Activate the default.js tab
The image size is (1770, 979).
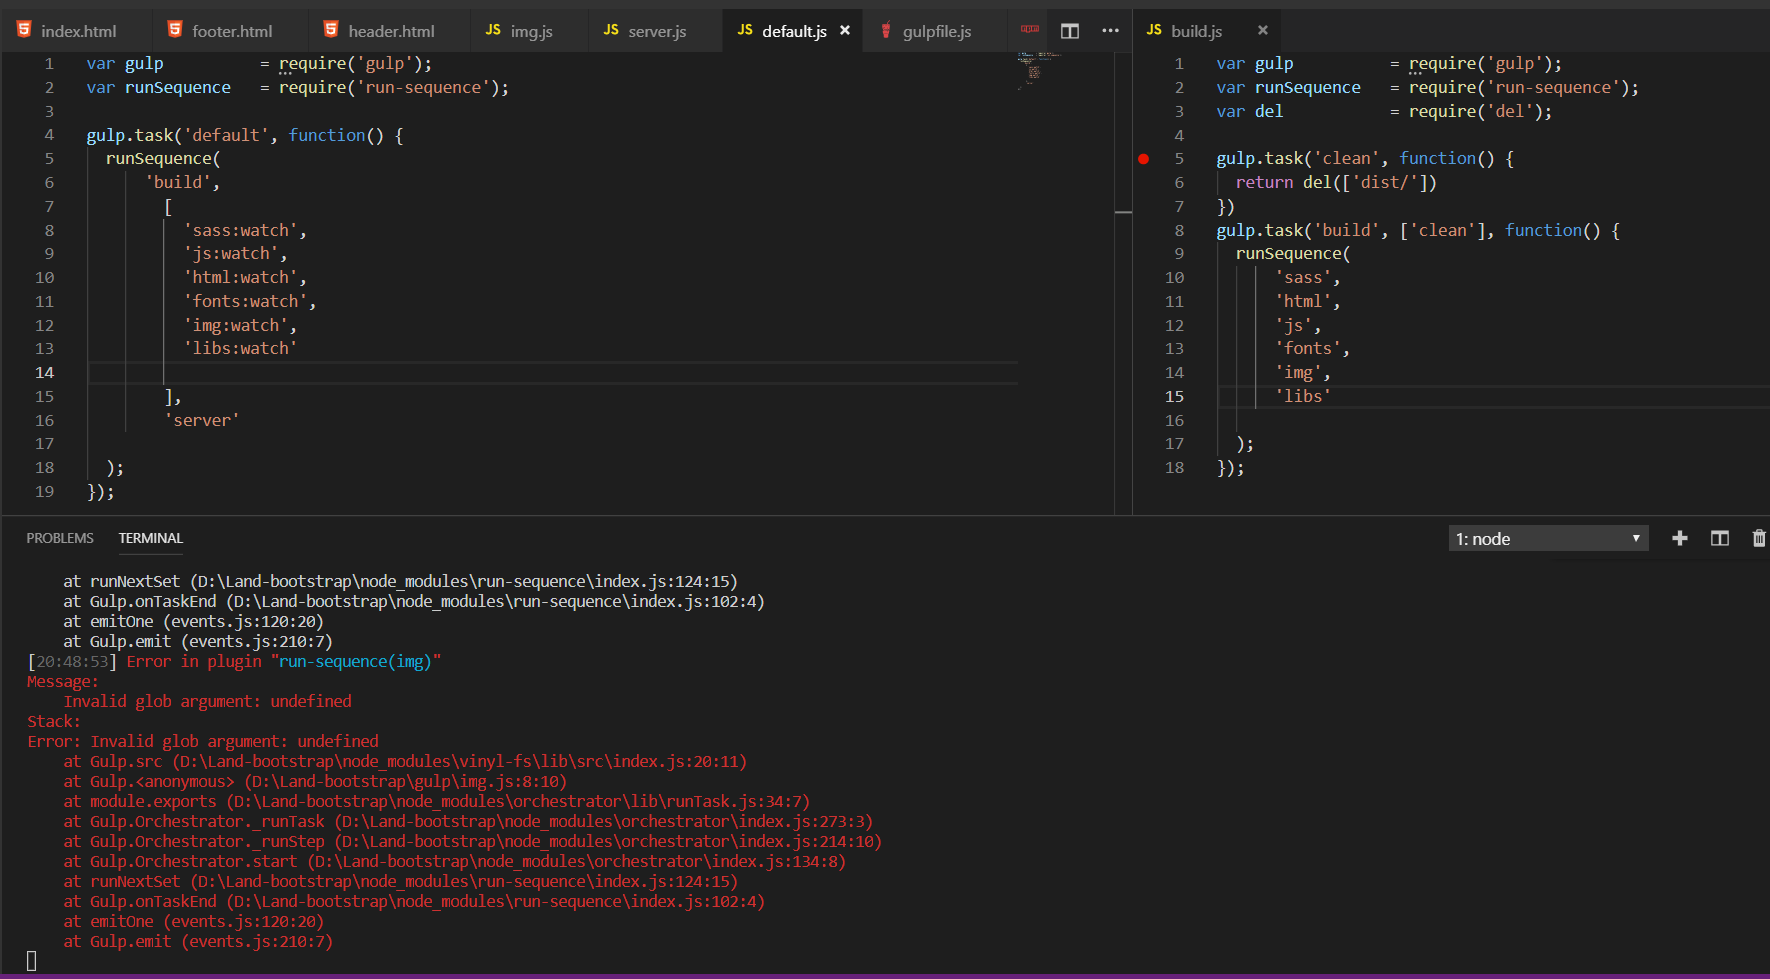pos(793,31)
